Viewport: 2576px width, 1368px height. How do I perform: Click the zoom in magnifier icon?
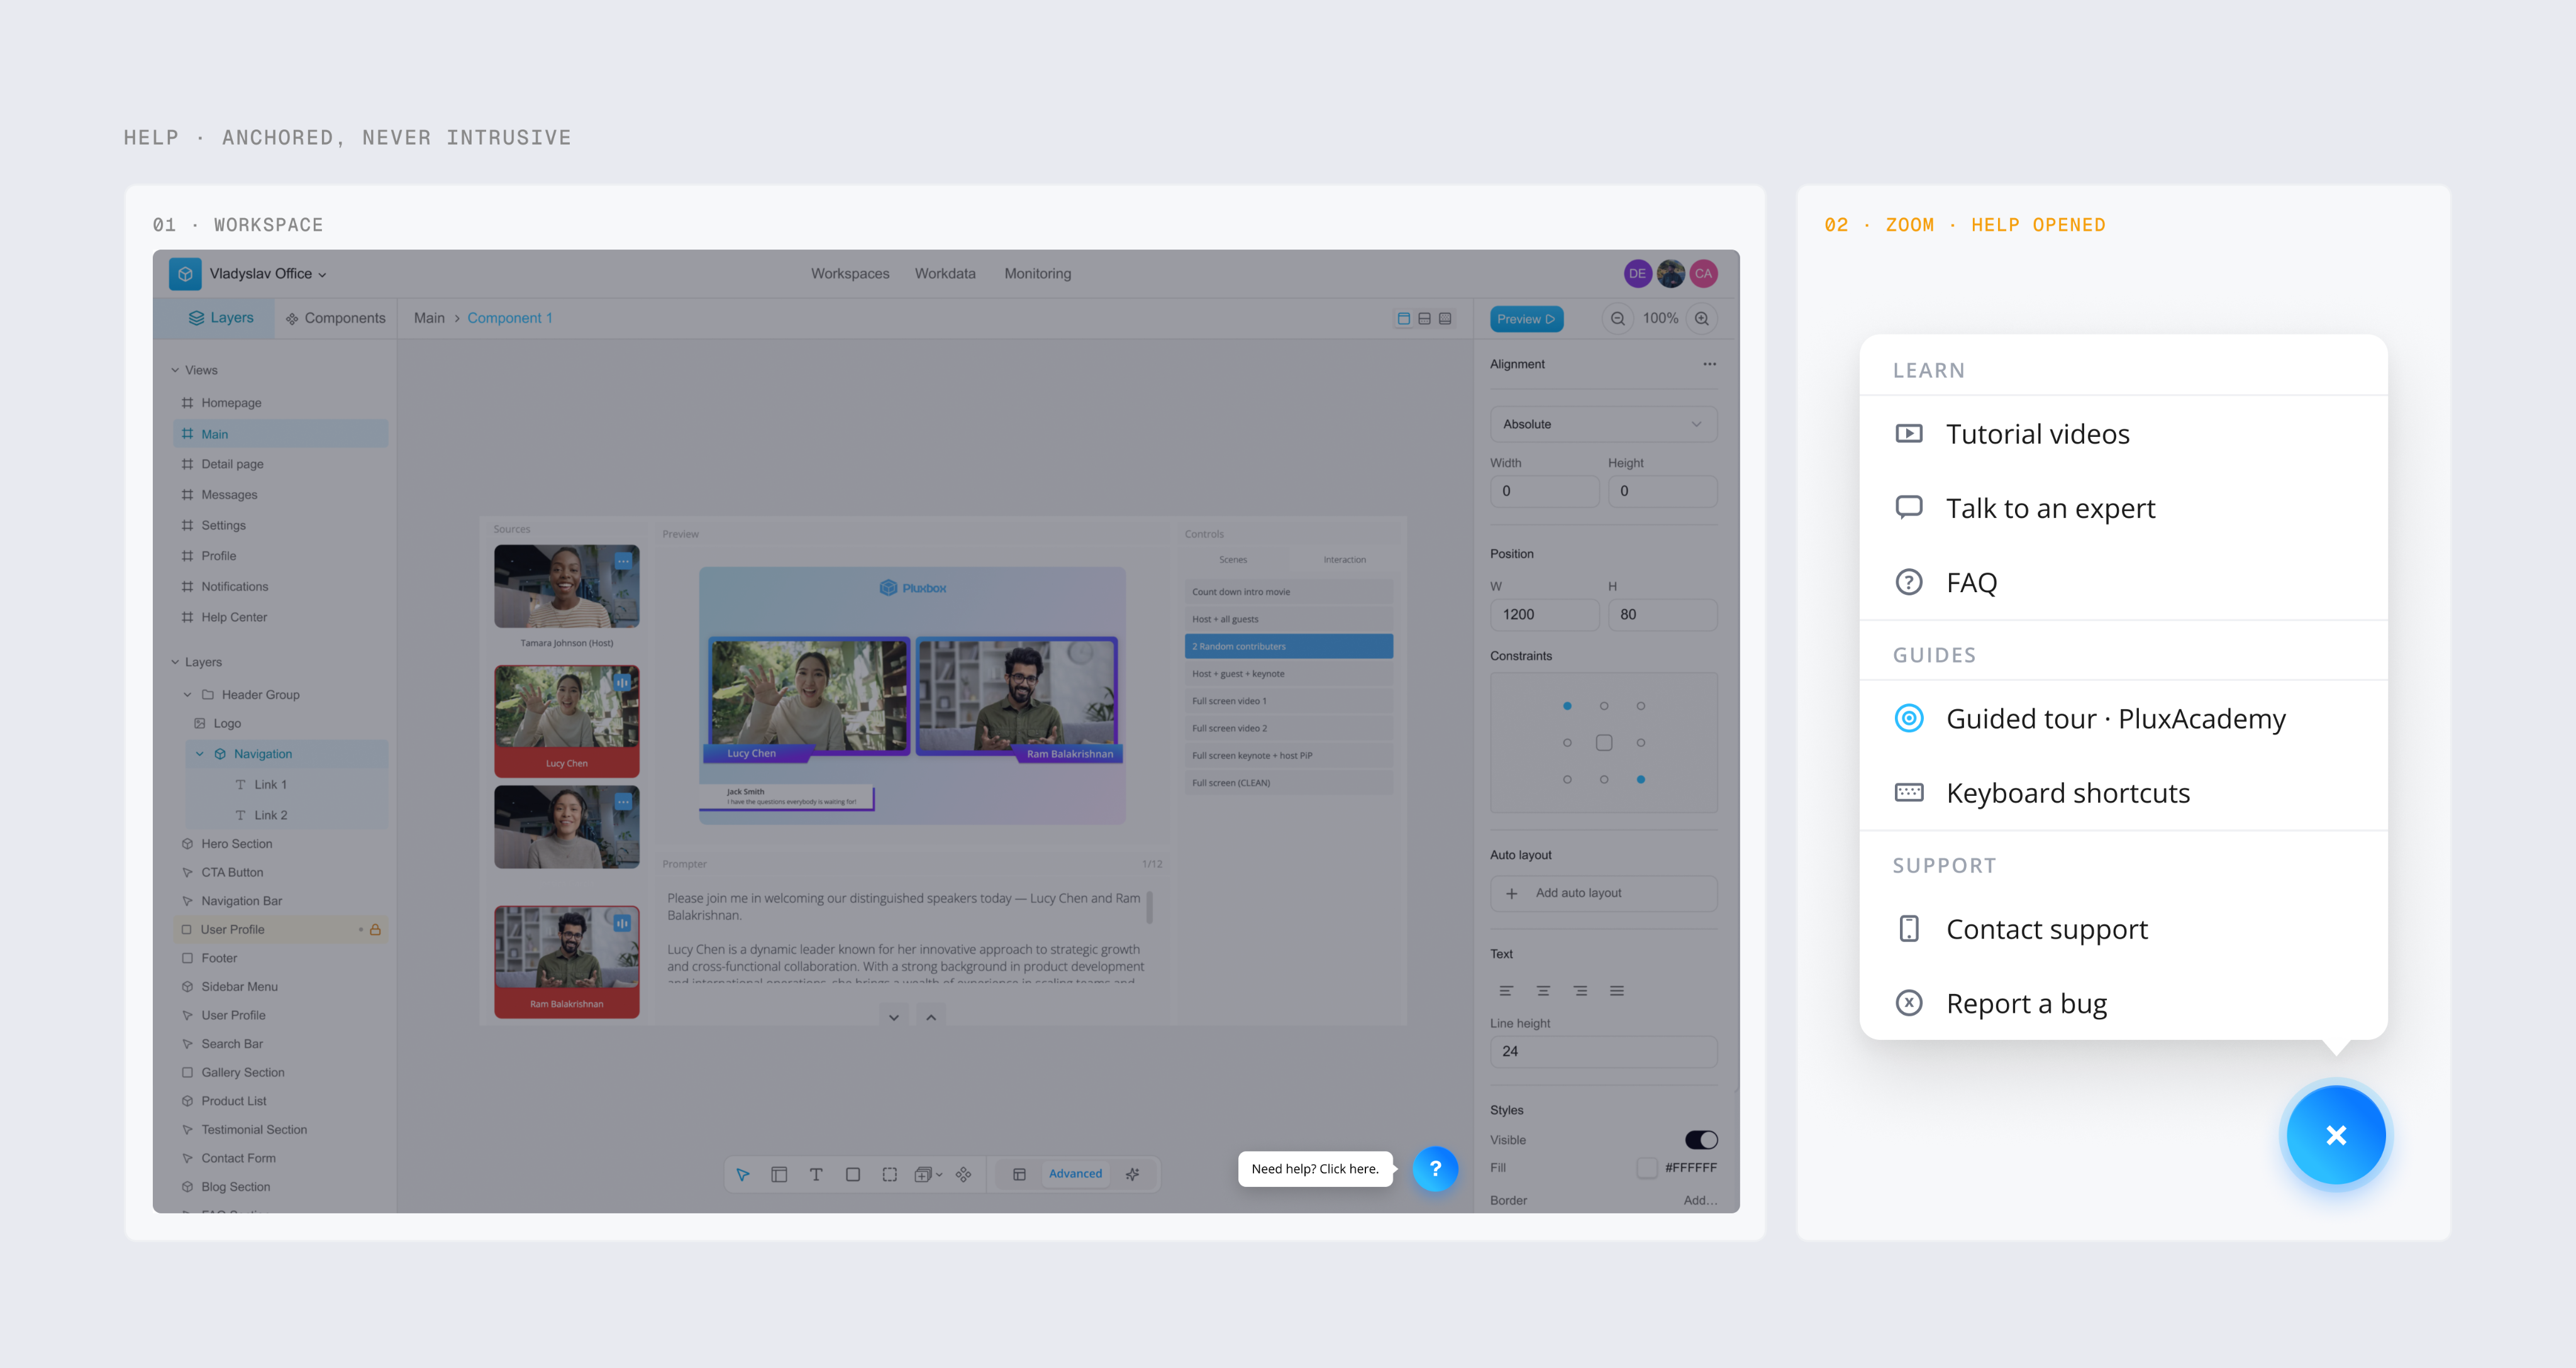click(1701, 319)
